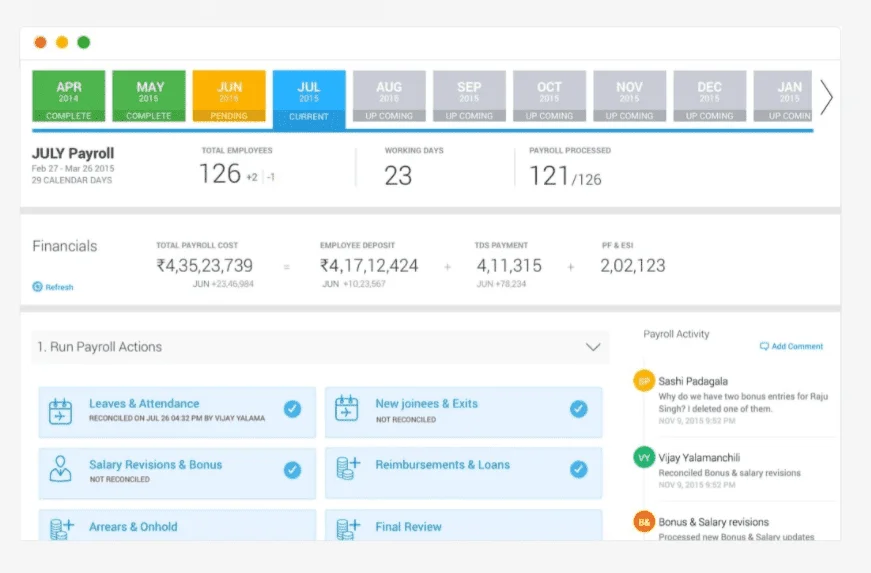The image size is (871, 573).
Task: Click the Final Review action link
Action: click(x=408, y=527)
